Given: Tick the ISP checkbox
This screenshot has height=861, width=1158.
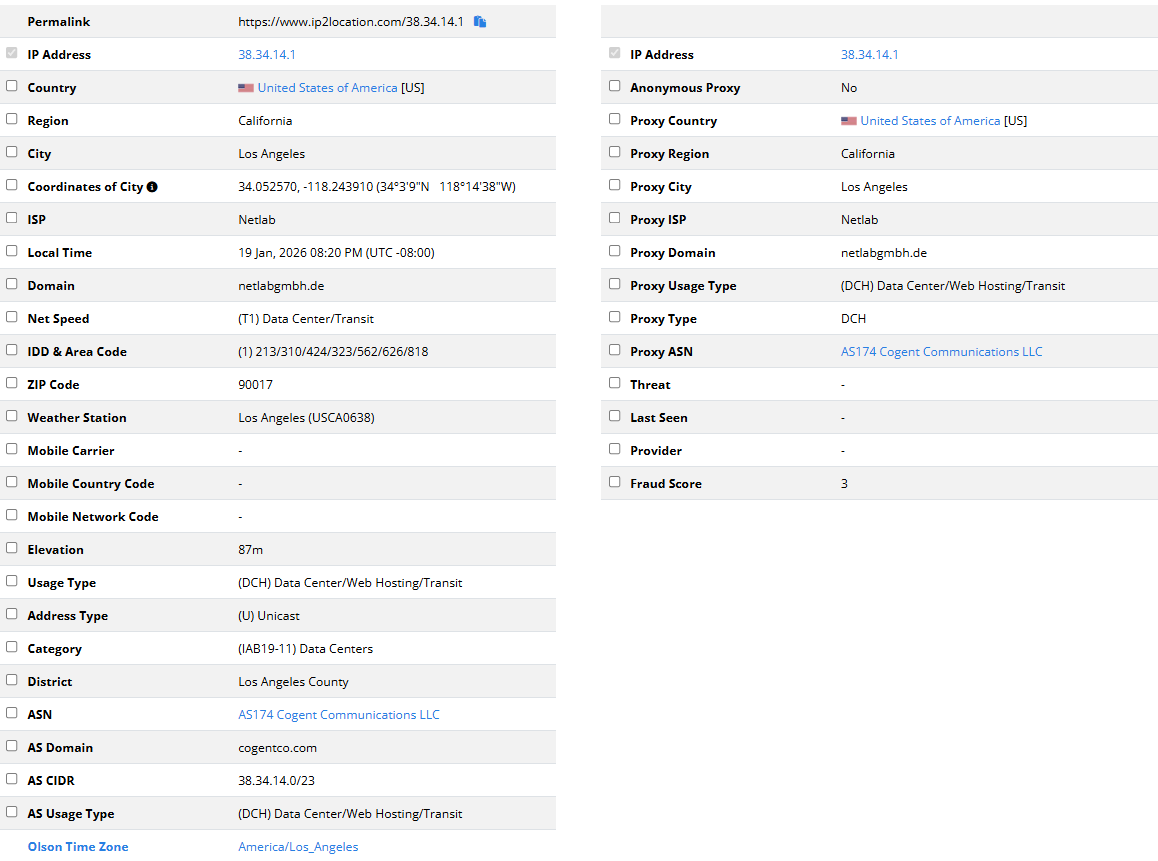Looking at the screenshot, I should pos(12,219).
